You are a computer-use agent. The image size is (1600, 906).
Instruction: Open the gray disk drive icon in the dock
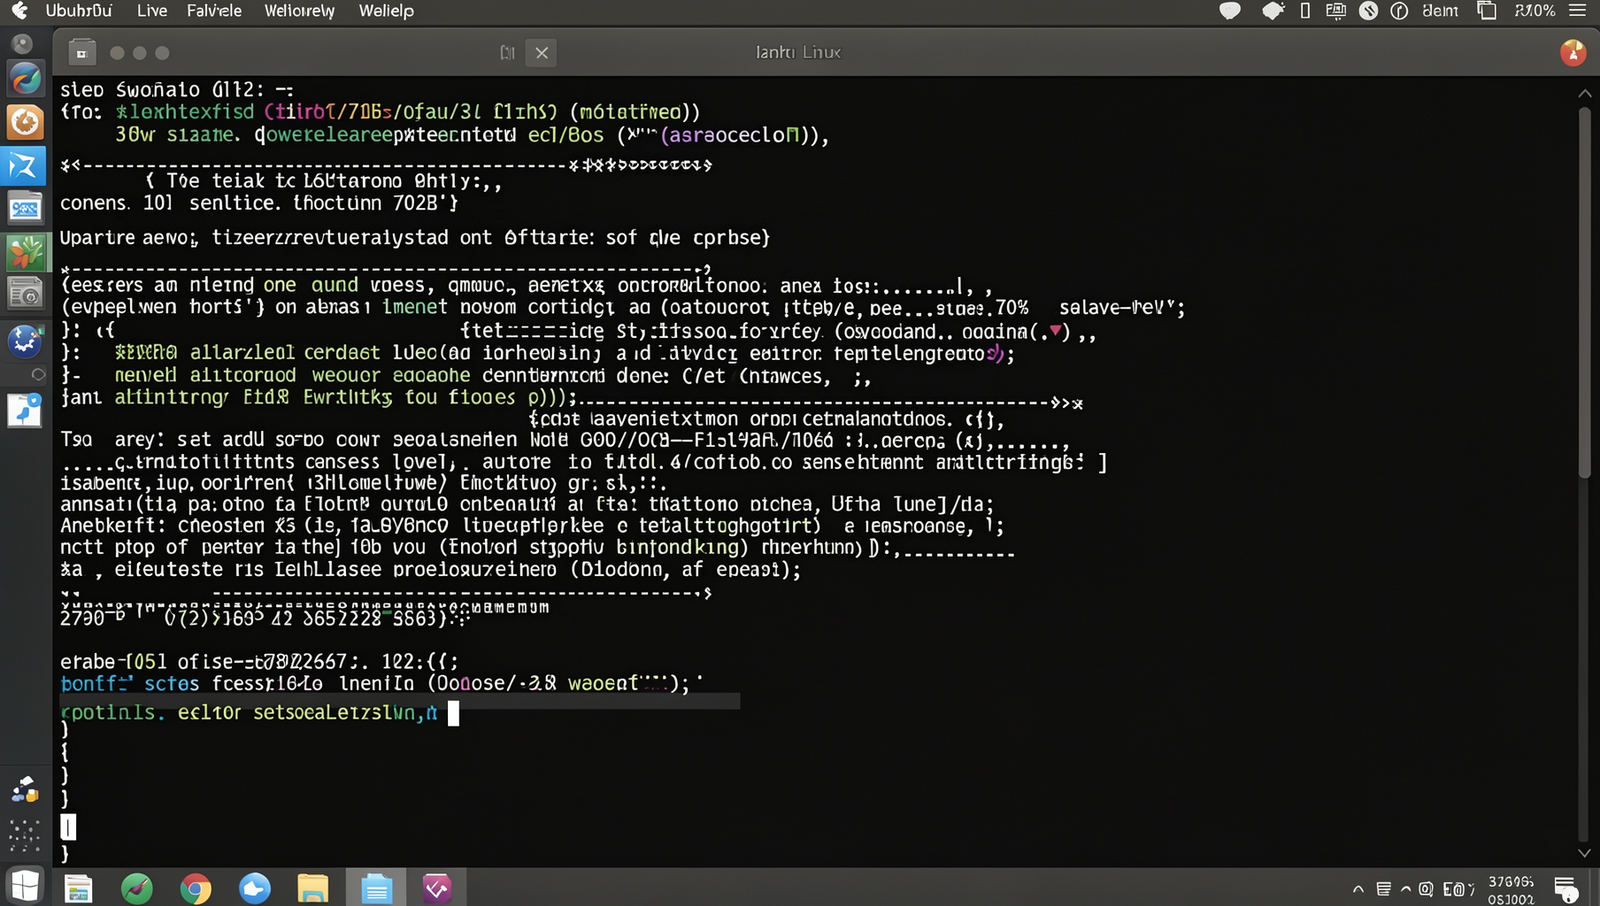click(25, 293)
